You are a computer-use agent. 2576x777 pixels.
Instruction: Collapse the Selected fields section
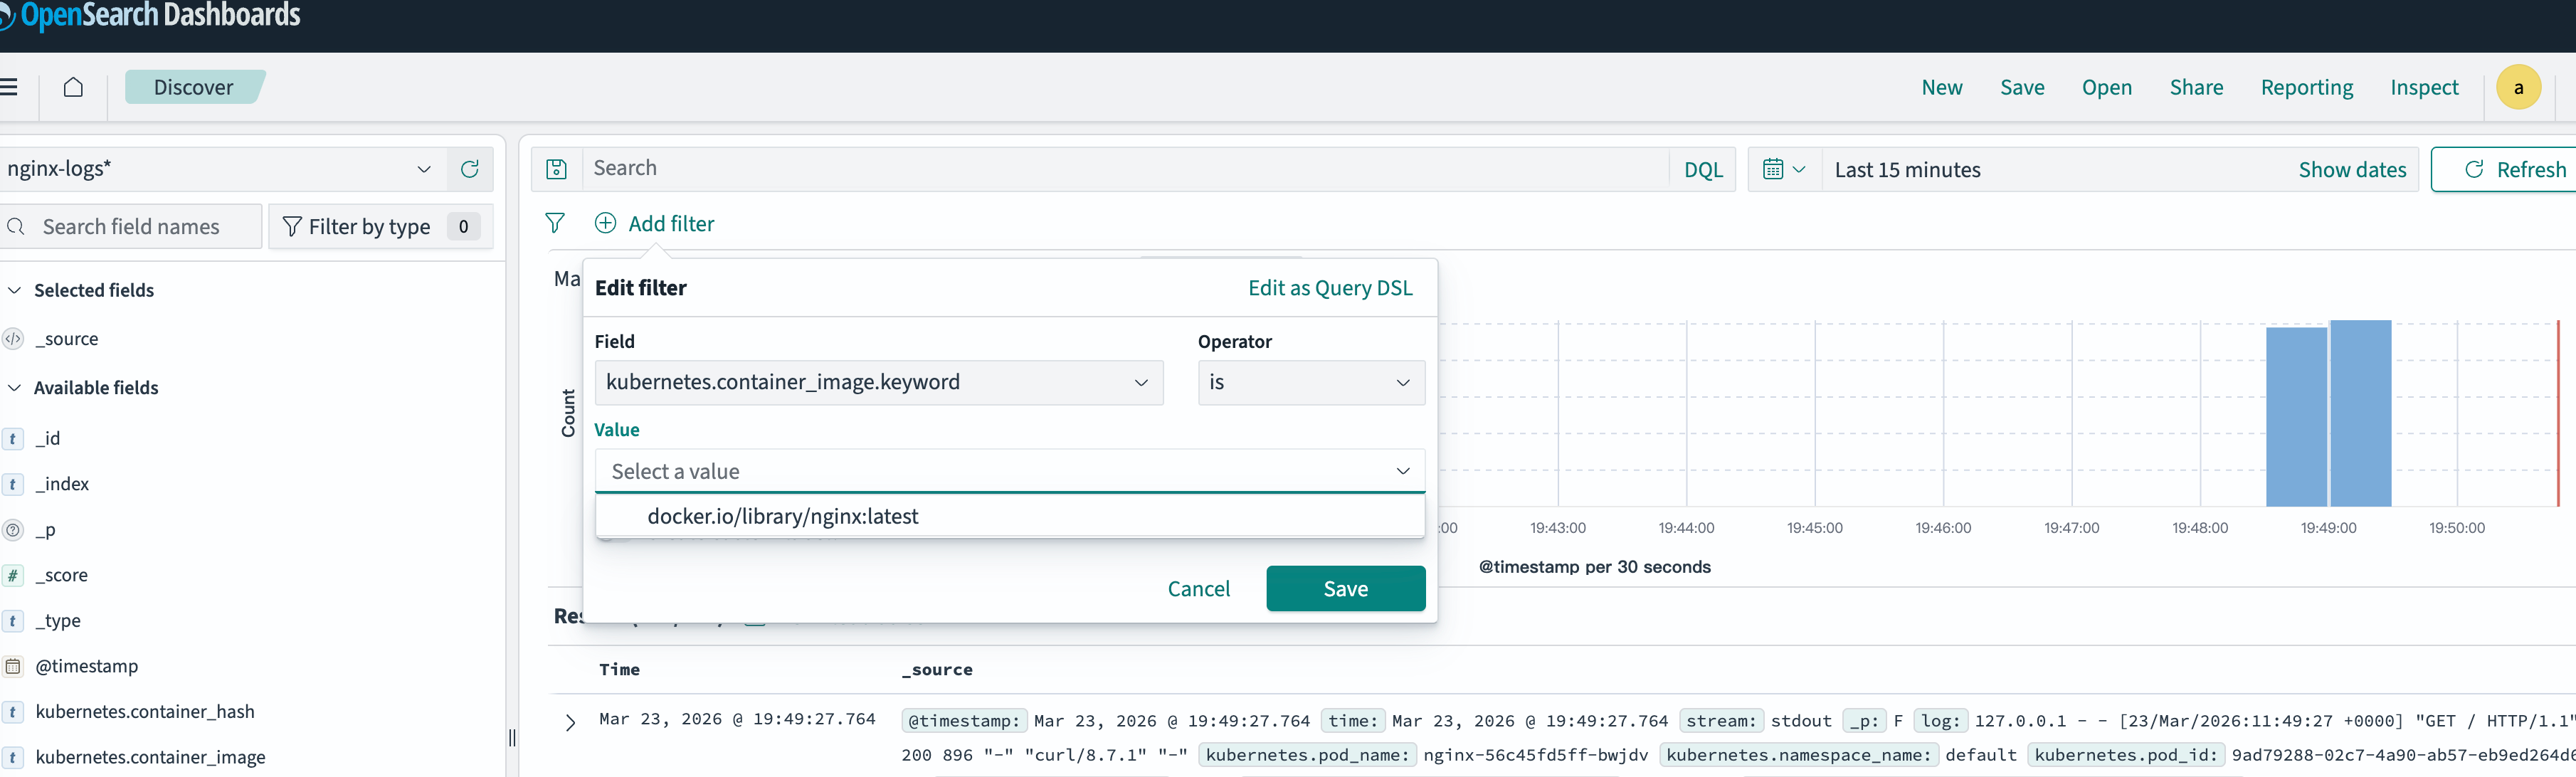(15, 290)
